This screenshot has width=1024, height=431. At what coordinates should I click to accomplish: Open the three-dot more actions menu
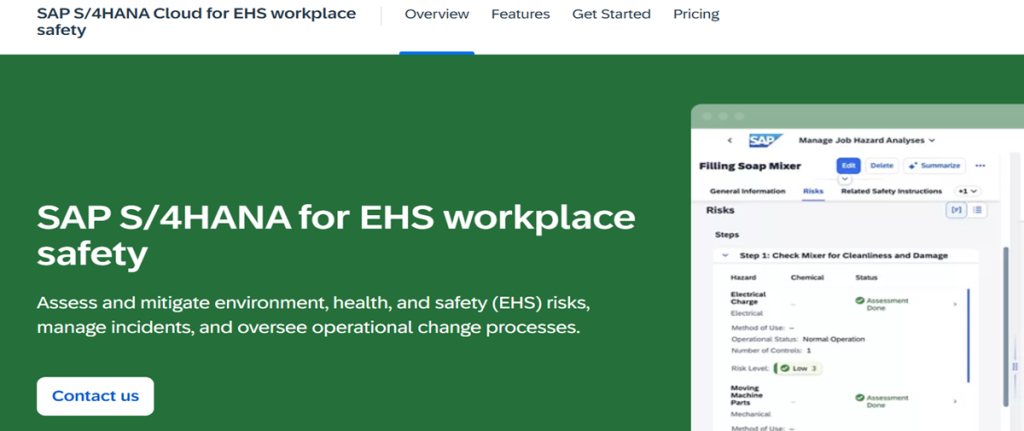pyautogui.click(x=980, y=166)
